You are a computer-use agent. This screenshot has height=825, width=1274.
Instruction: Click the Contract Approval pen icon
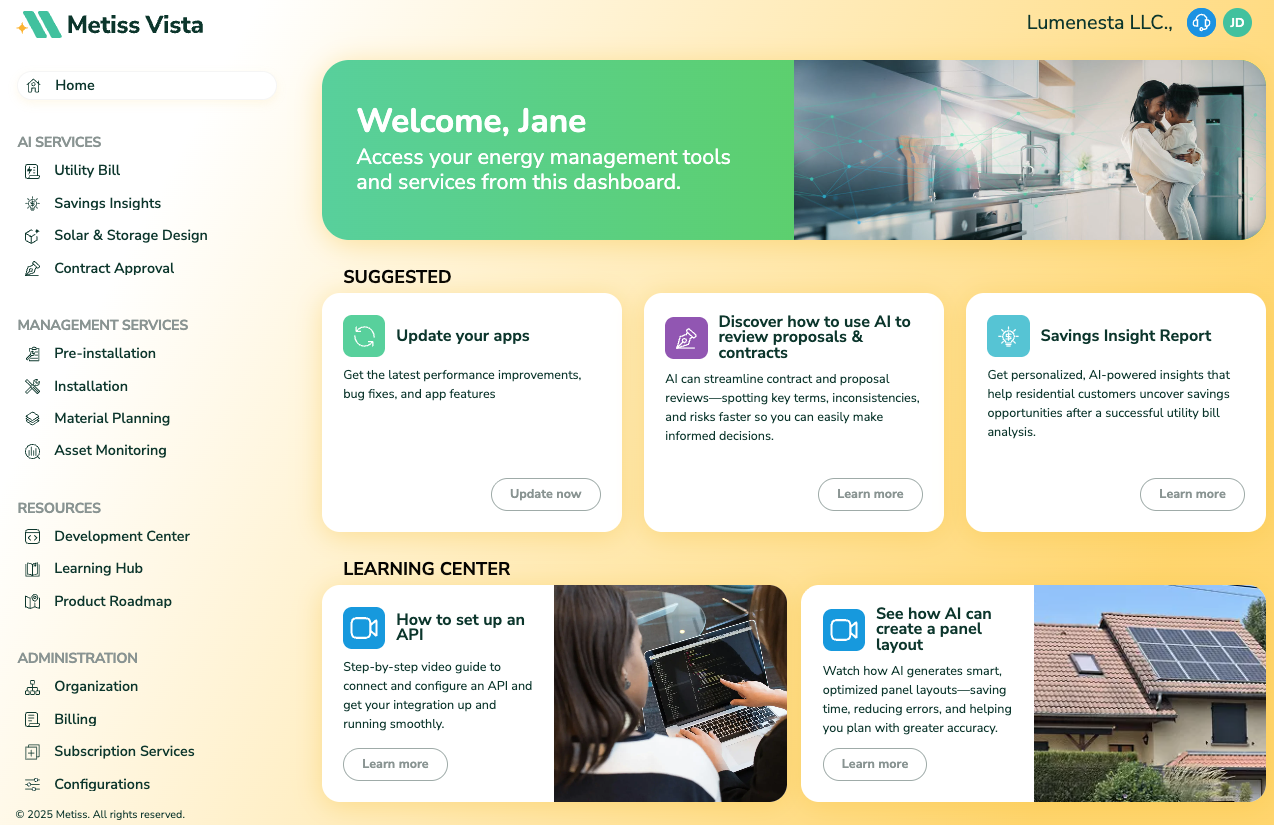click(x=33, y=269)
